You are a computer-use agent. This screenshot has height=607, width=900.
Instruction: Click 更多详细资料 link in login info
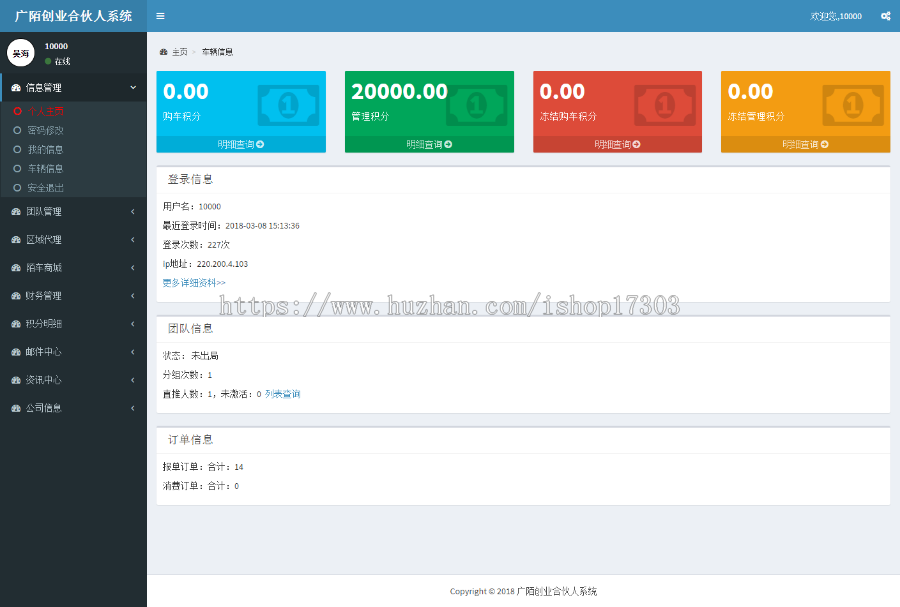(194, 283)
